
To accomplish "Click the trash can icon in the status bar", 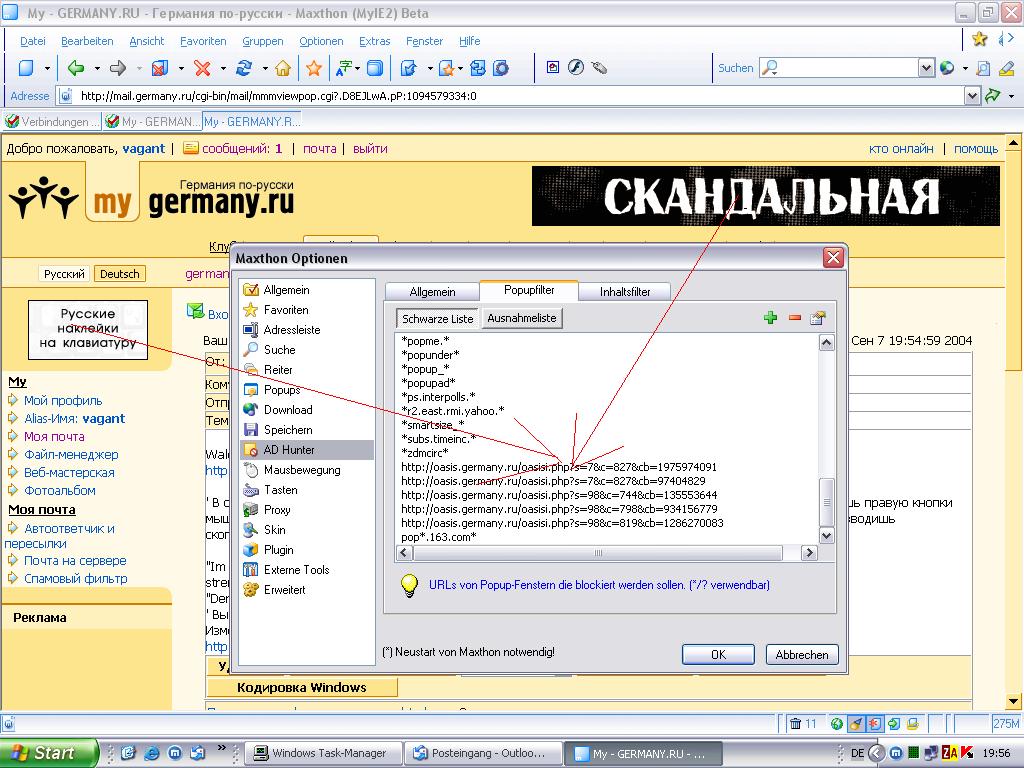I will pos(795,724).
